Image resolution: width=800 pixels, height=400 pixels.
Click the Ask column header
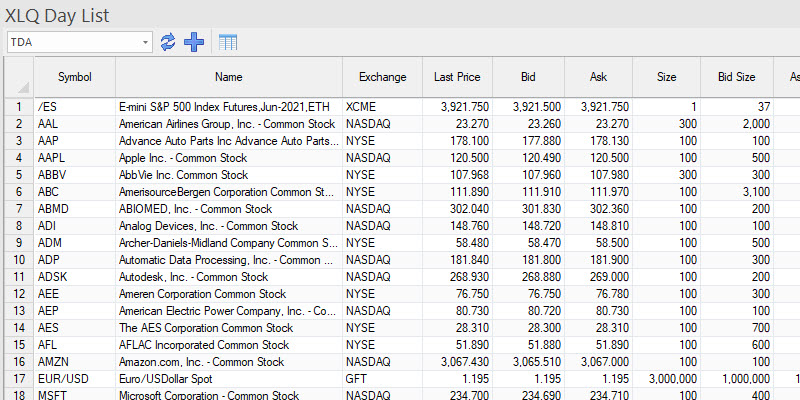[x=598, y=77]
